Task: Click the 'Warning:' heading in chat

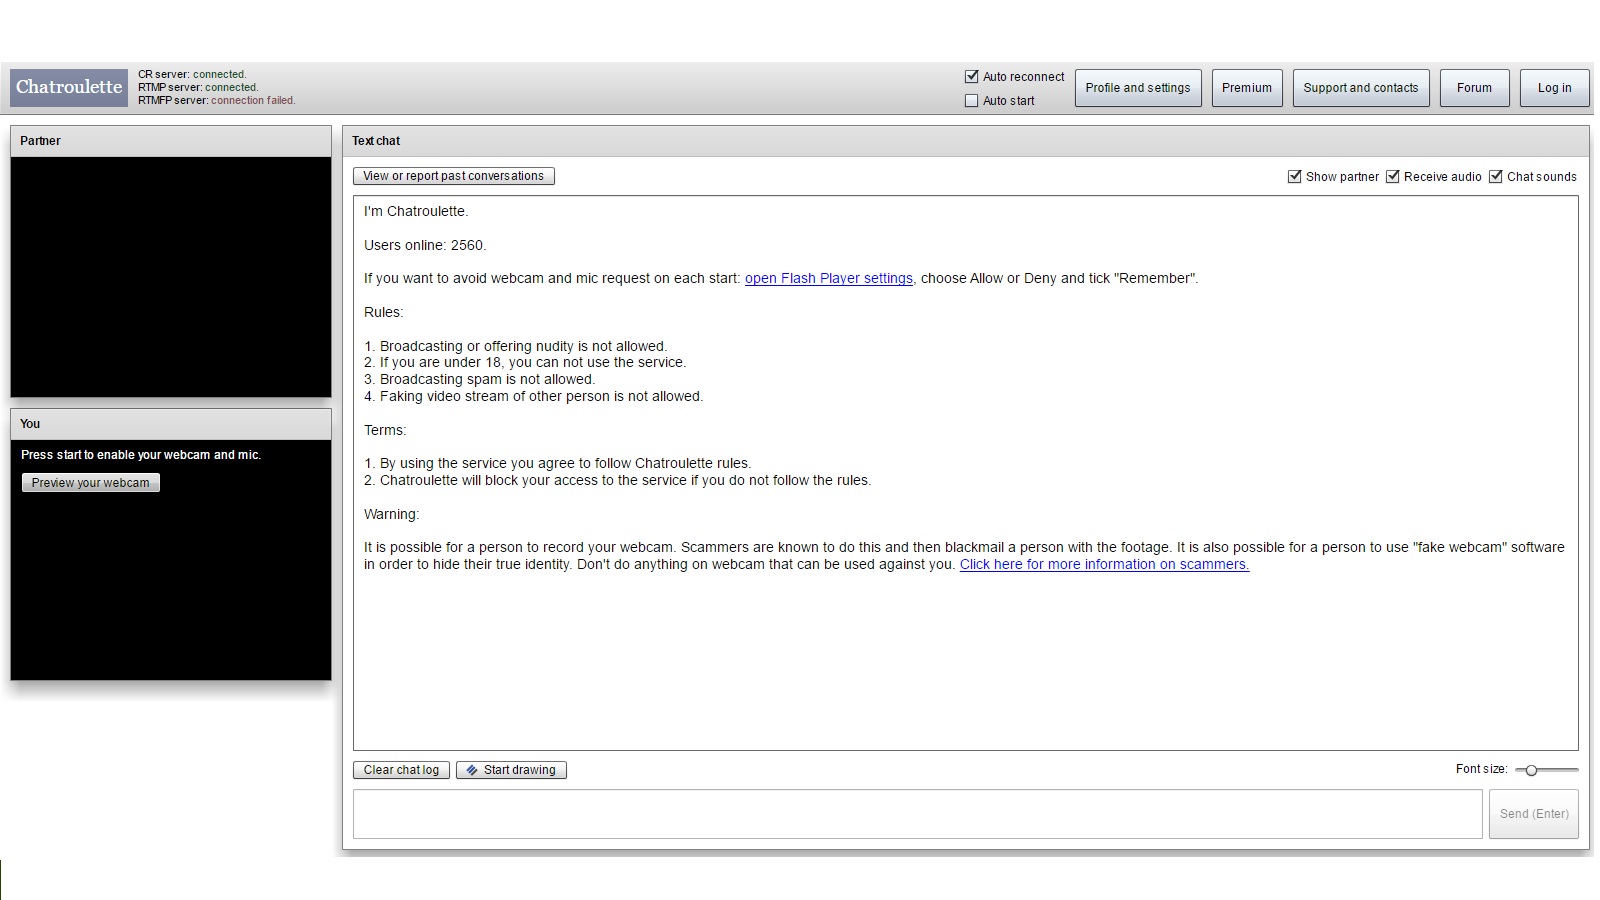Action: point(392,514)
